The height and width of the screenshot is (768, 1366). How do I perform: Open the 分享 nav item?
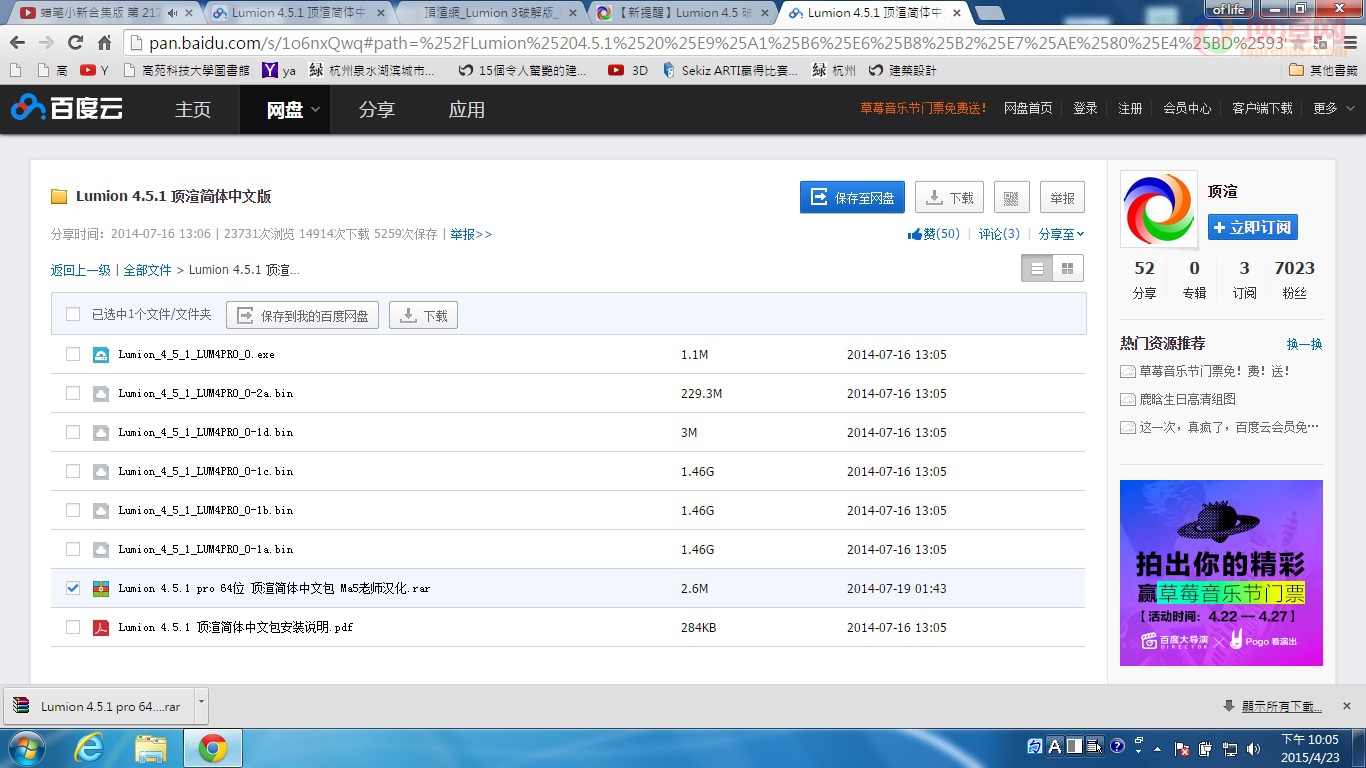pyautogui.click(x=377, y=109)
